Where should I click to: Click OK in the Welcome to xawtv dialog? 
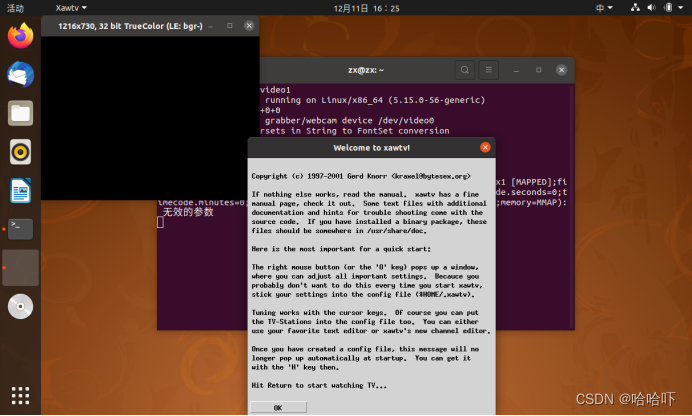(x=278, y=408)
